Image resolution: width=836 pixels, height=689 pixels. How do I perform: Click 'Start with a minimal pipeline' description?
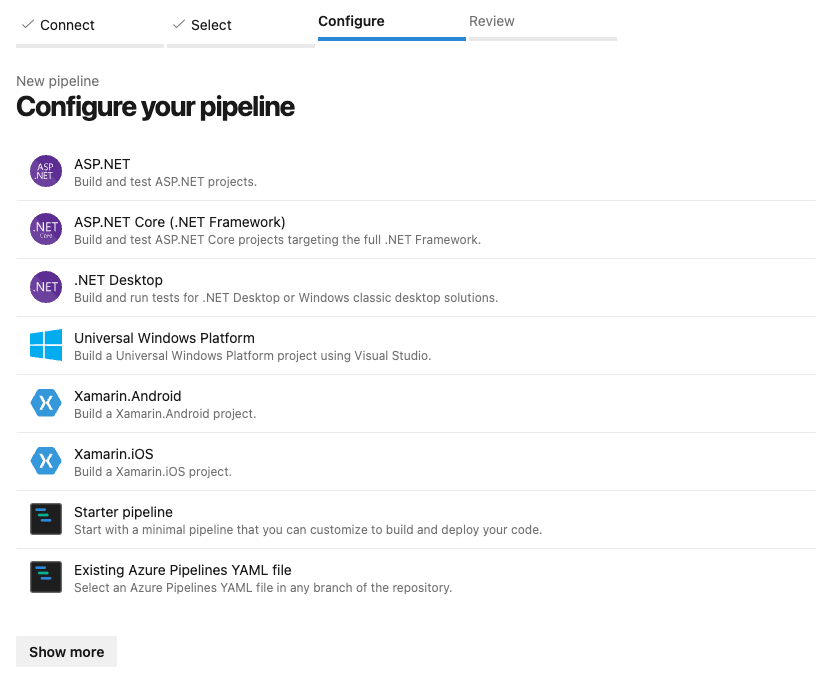click(308, 530)
